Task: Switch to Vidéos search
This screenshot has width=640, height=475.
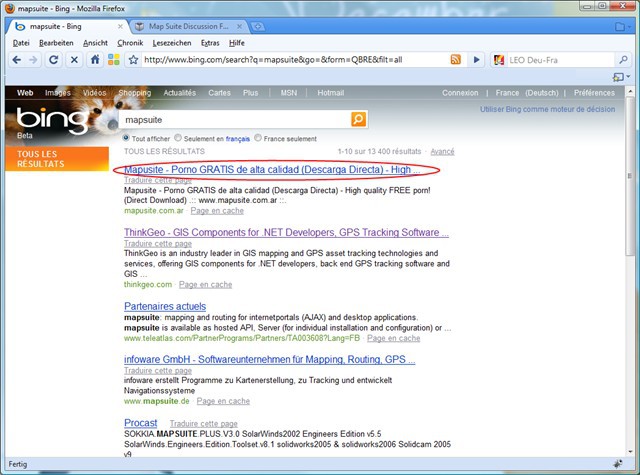Action: (94, 93)
